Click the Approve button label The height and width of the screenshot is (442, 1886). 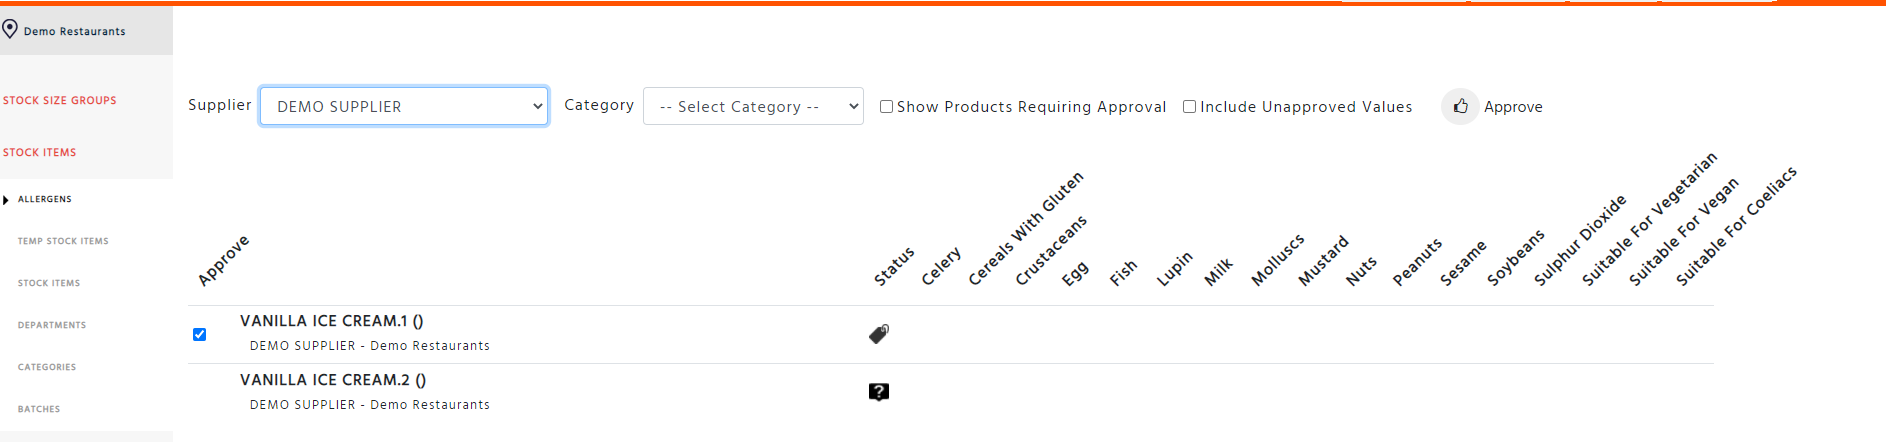click(1513, 107)
